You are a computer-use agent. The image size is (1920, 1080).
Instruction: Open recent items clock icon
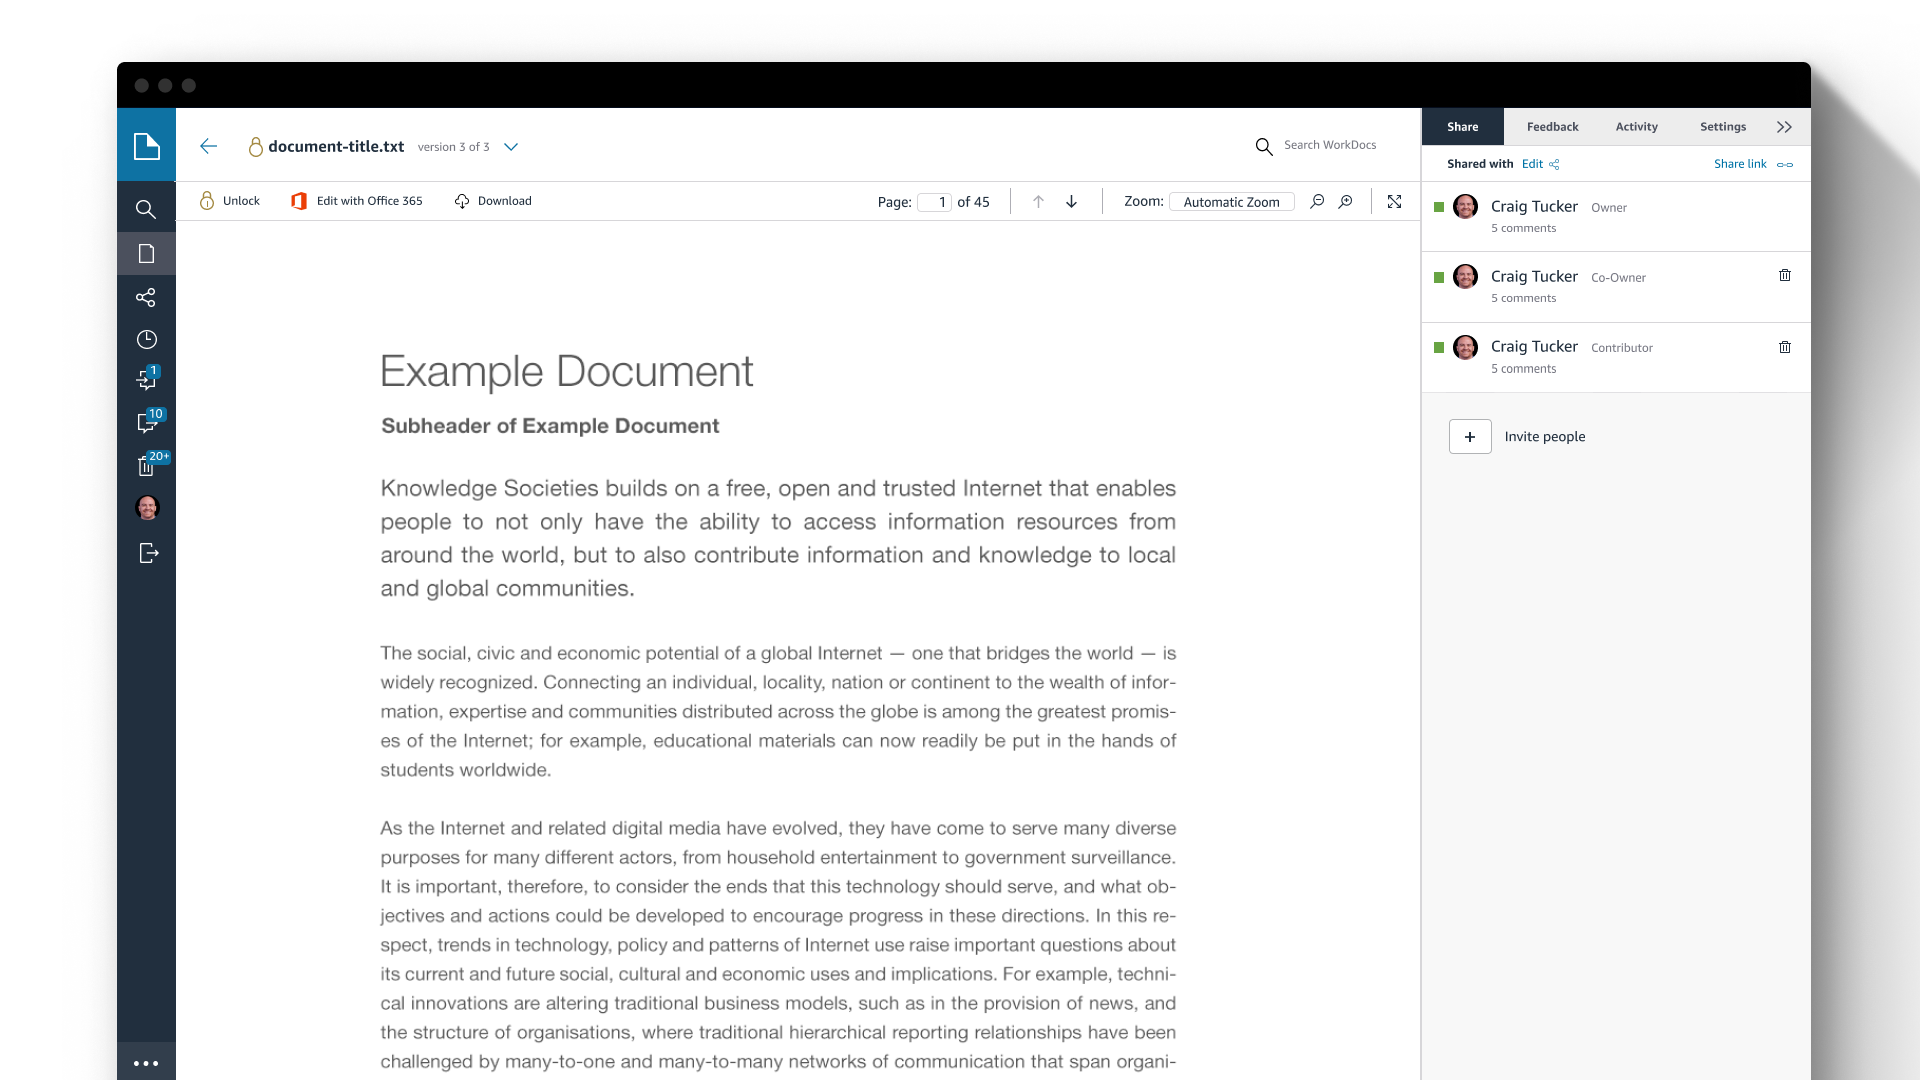click(146, 340)
